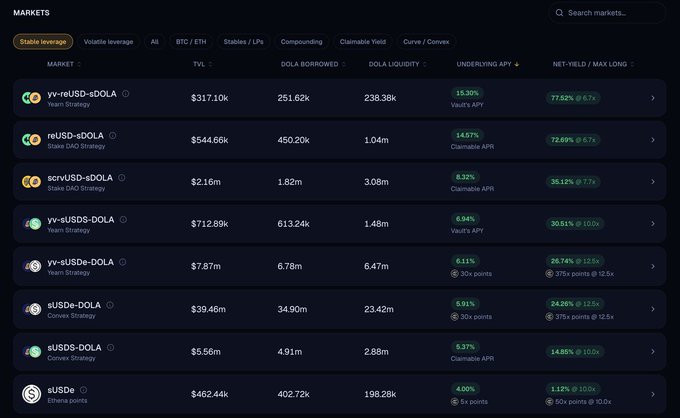Sort by DOLA BORROWED column
The height and width of the screenshot is (418, 680).
[313, 64]
